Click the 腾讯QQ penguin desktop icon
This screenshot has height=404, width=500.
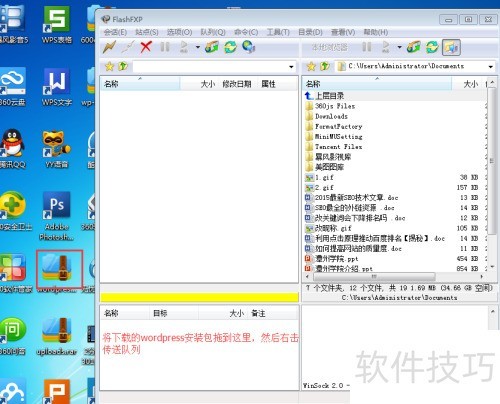(13, 148)
